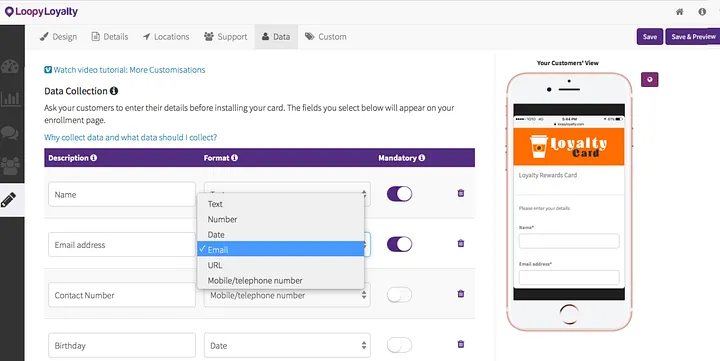Click info icon next to Data Collection
This screenshot has height=361, width=720.
[114, 91]
